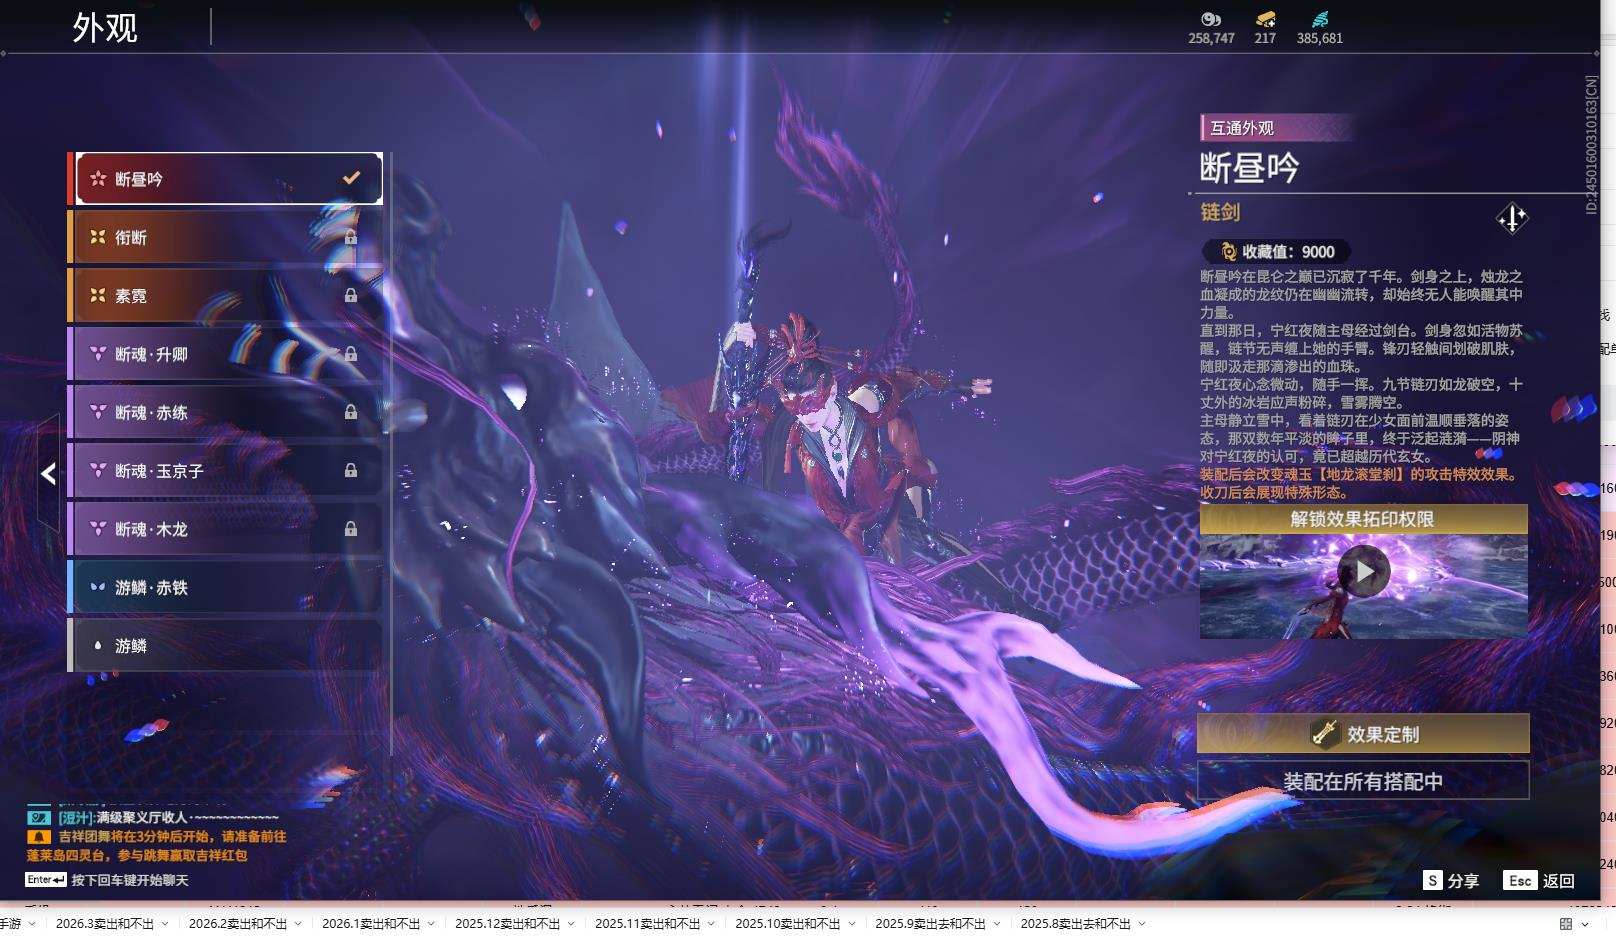Click the 258,747 silver coin balance
Image resolution: width=1616 pixels, height=939 pixels.
pyautogui.click(x=1211, y=38)
